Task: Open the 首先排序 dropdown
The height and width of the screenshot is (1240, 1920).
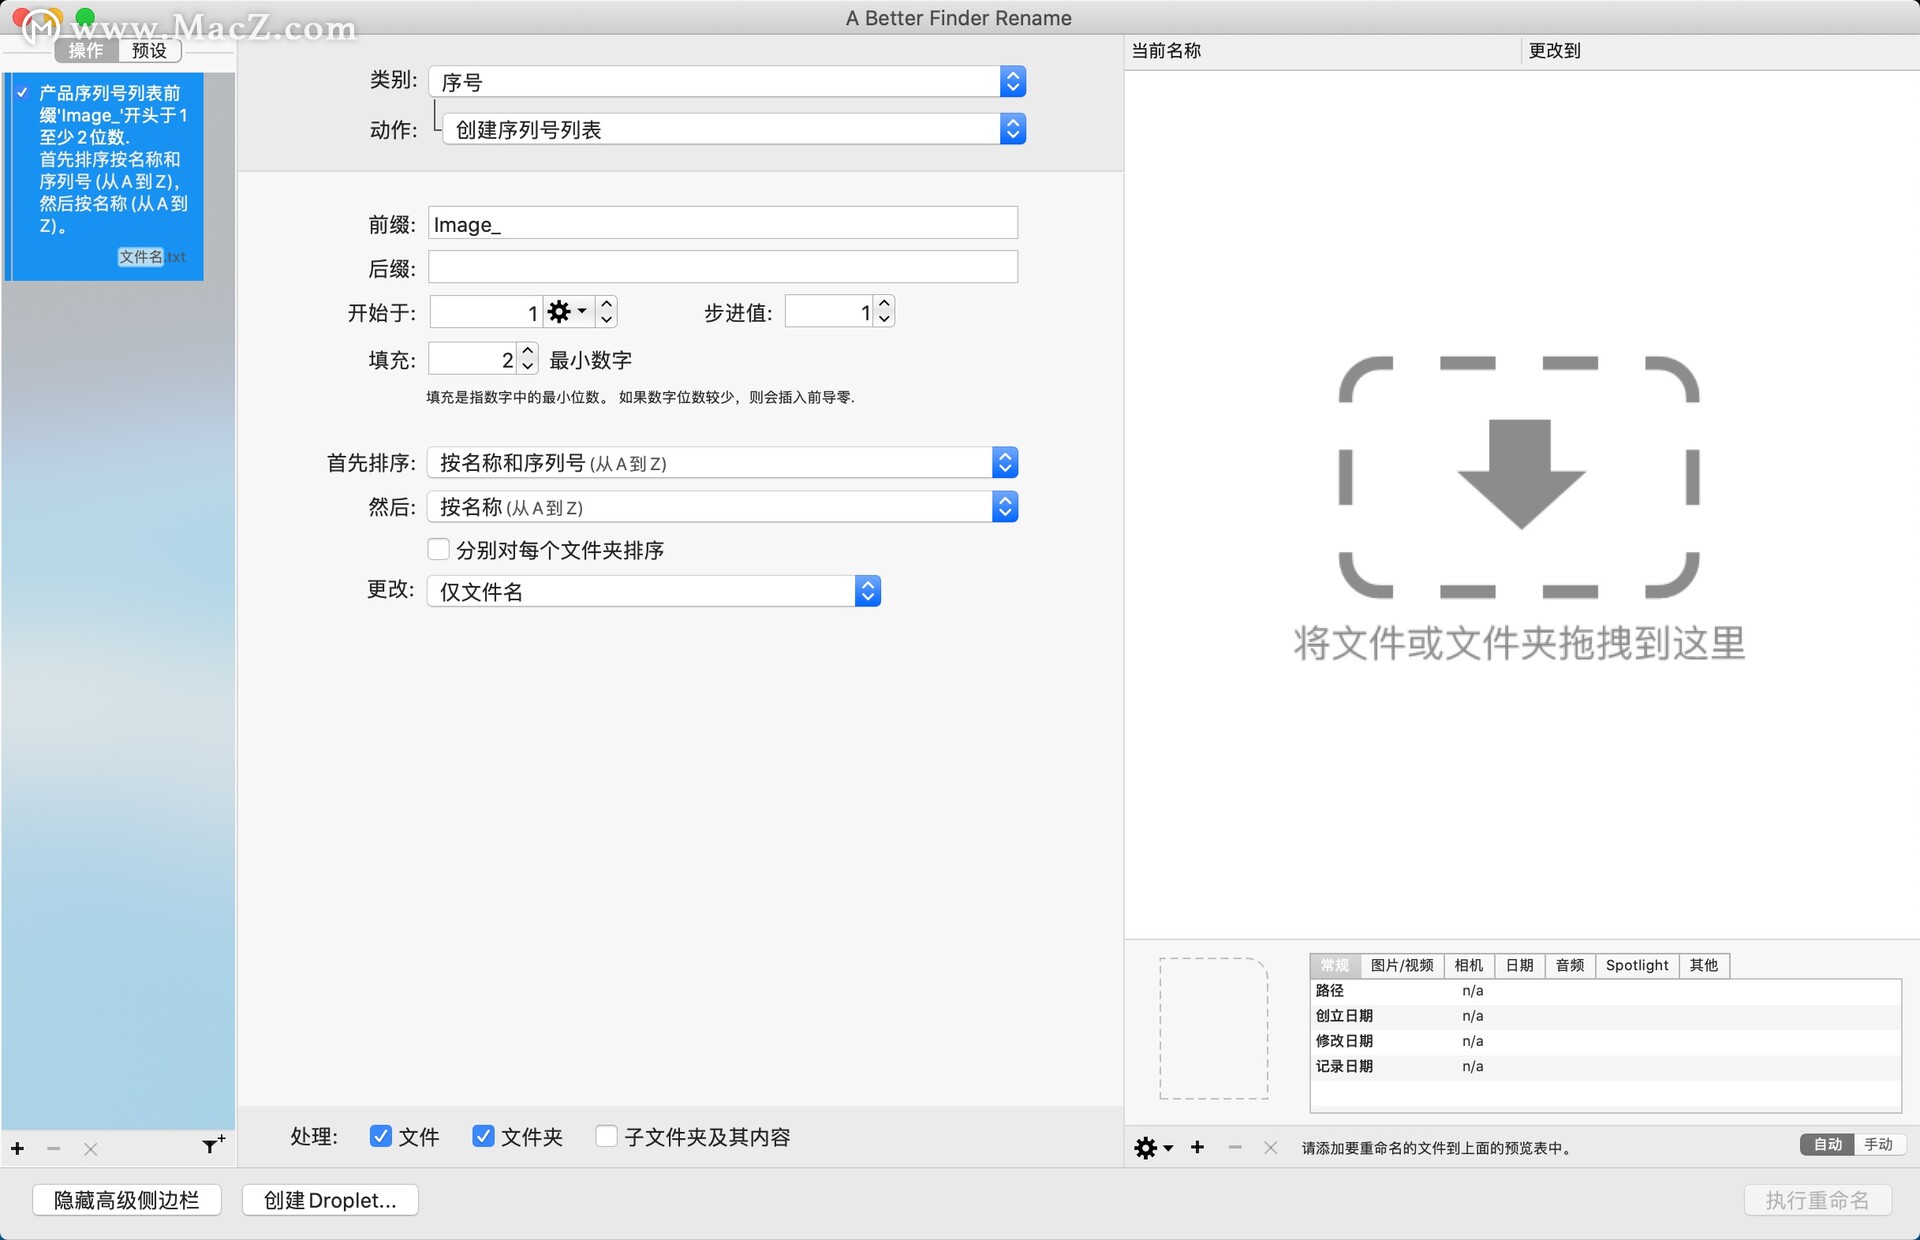Action: coord(722,462)
